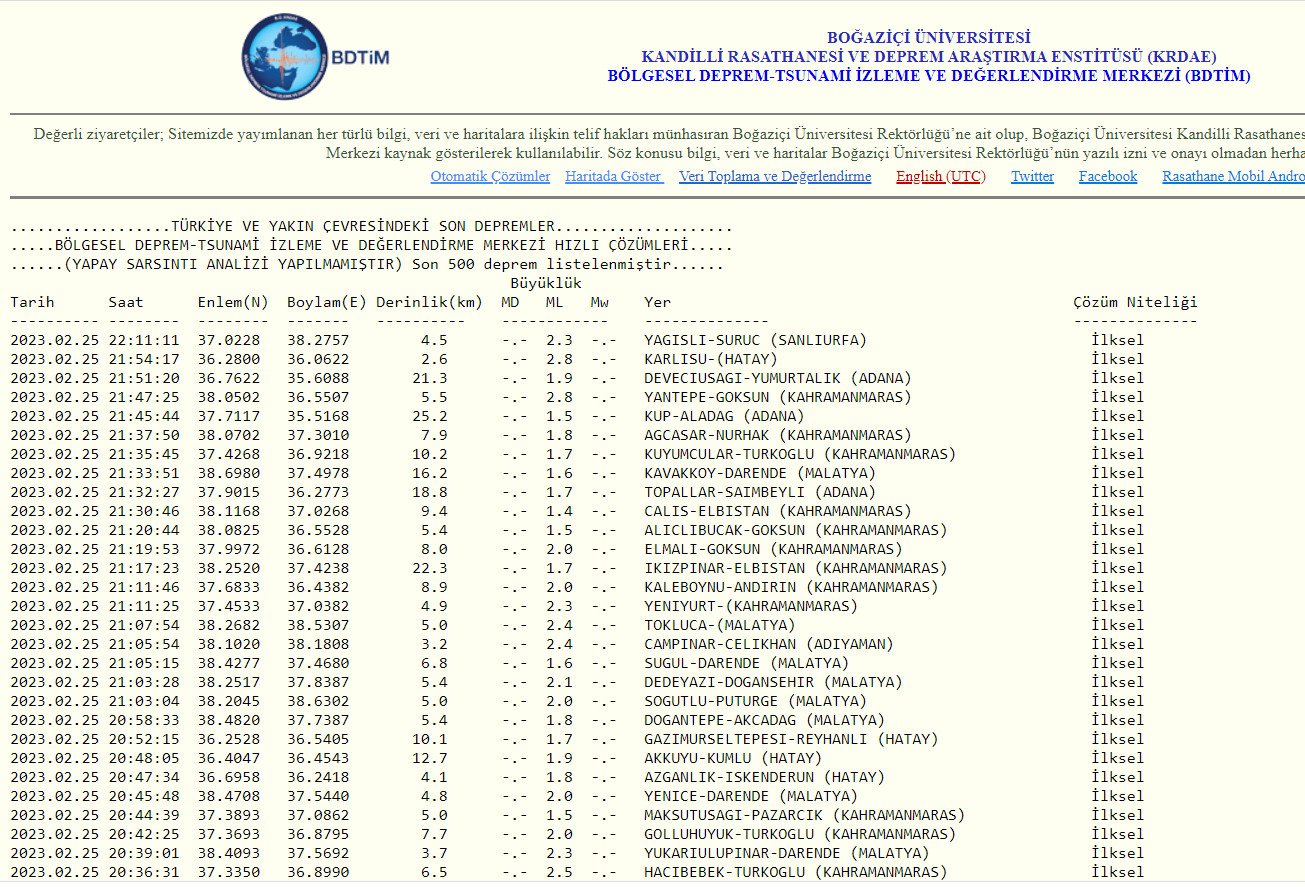Select KUP-ALADAG (ADANA) location text

724,416
